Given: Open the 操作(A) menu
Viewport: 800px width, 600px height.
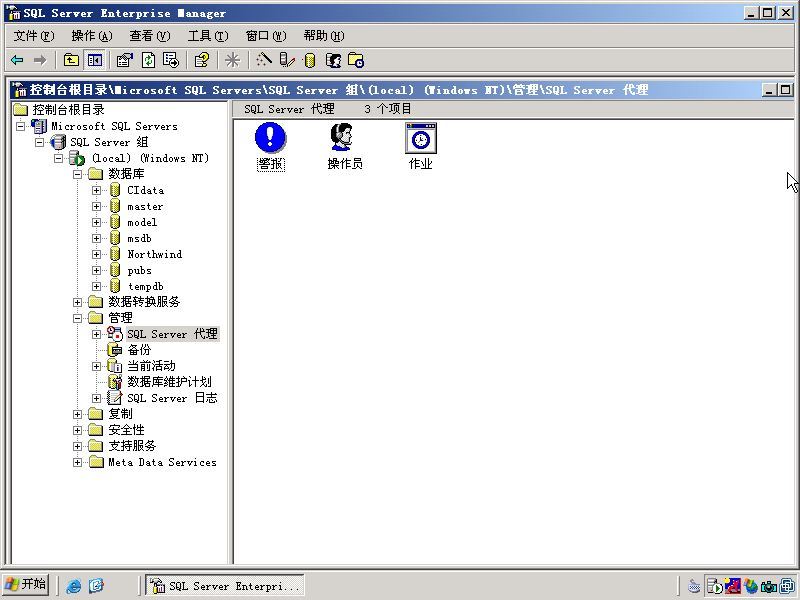Looking at the screenshot, I should point(92,36).
